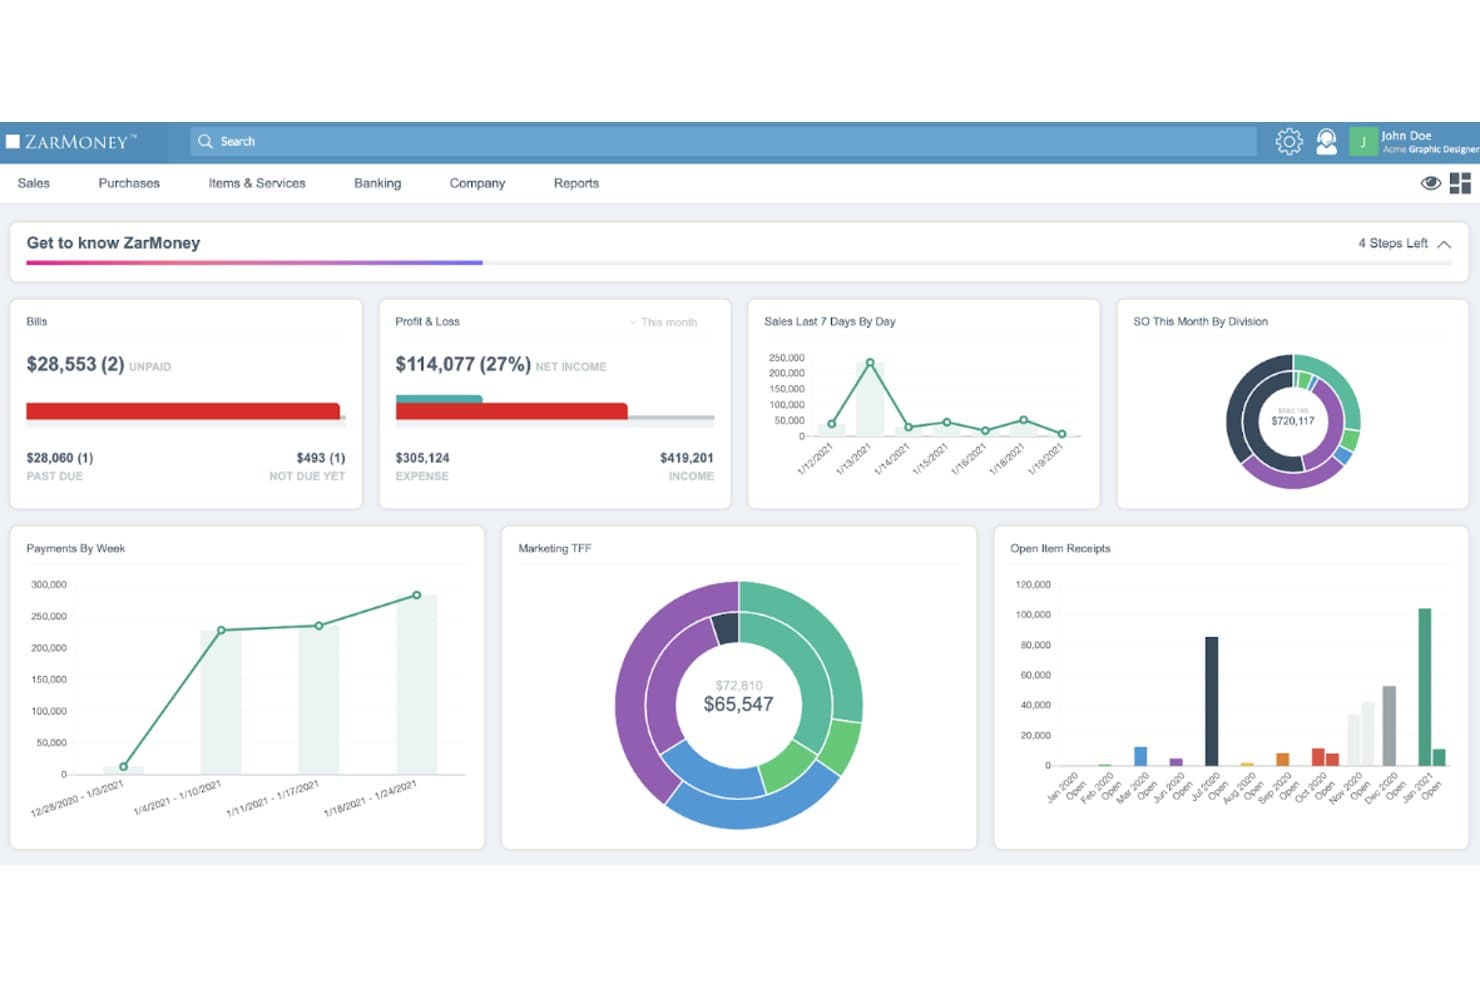Click the tall green Jan 2021 receipts bar
Viewport: 1480px width, 987px height.
click(x=1425, y=687)
